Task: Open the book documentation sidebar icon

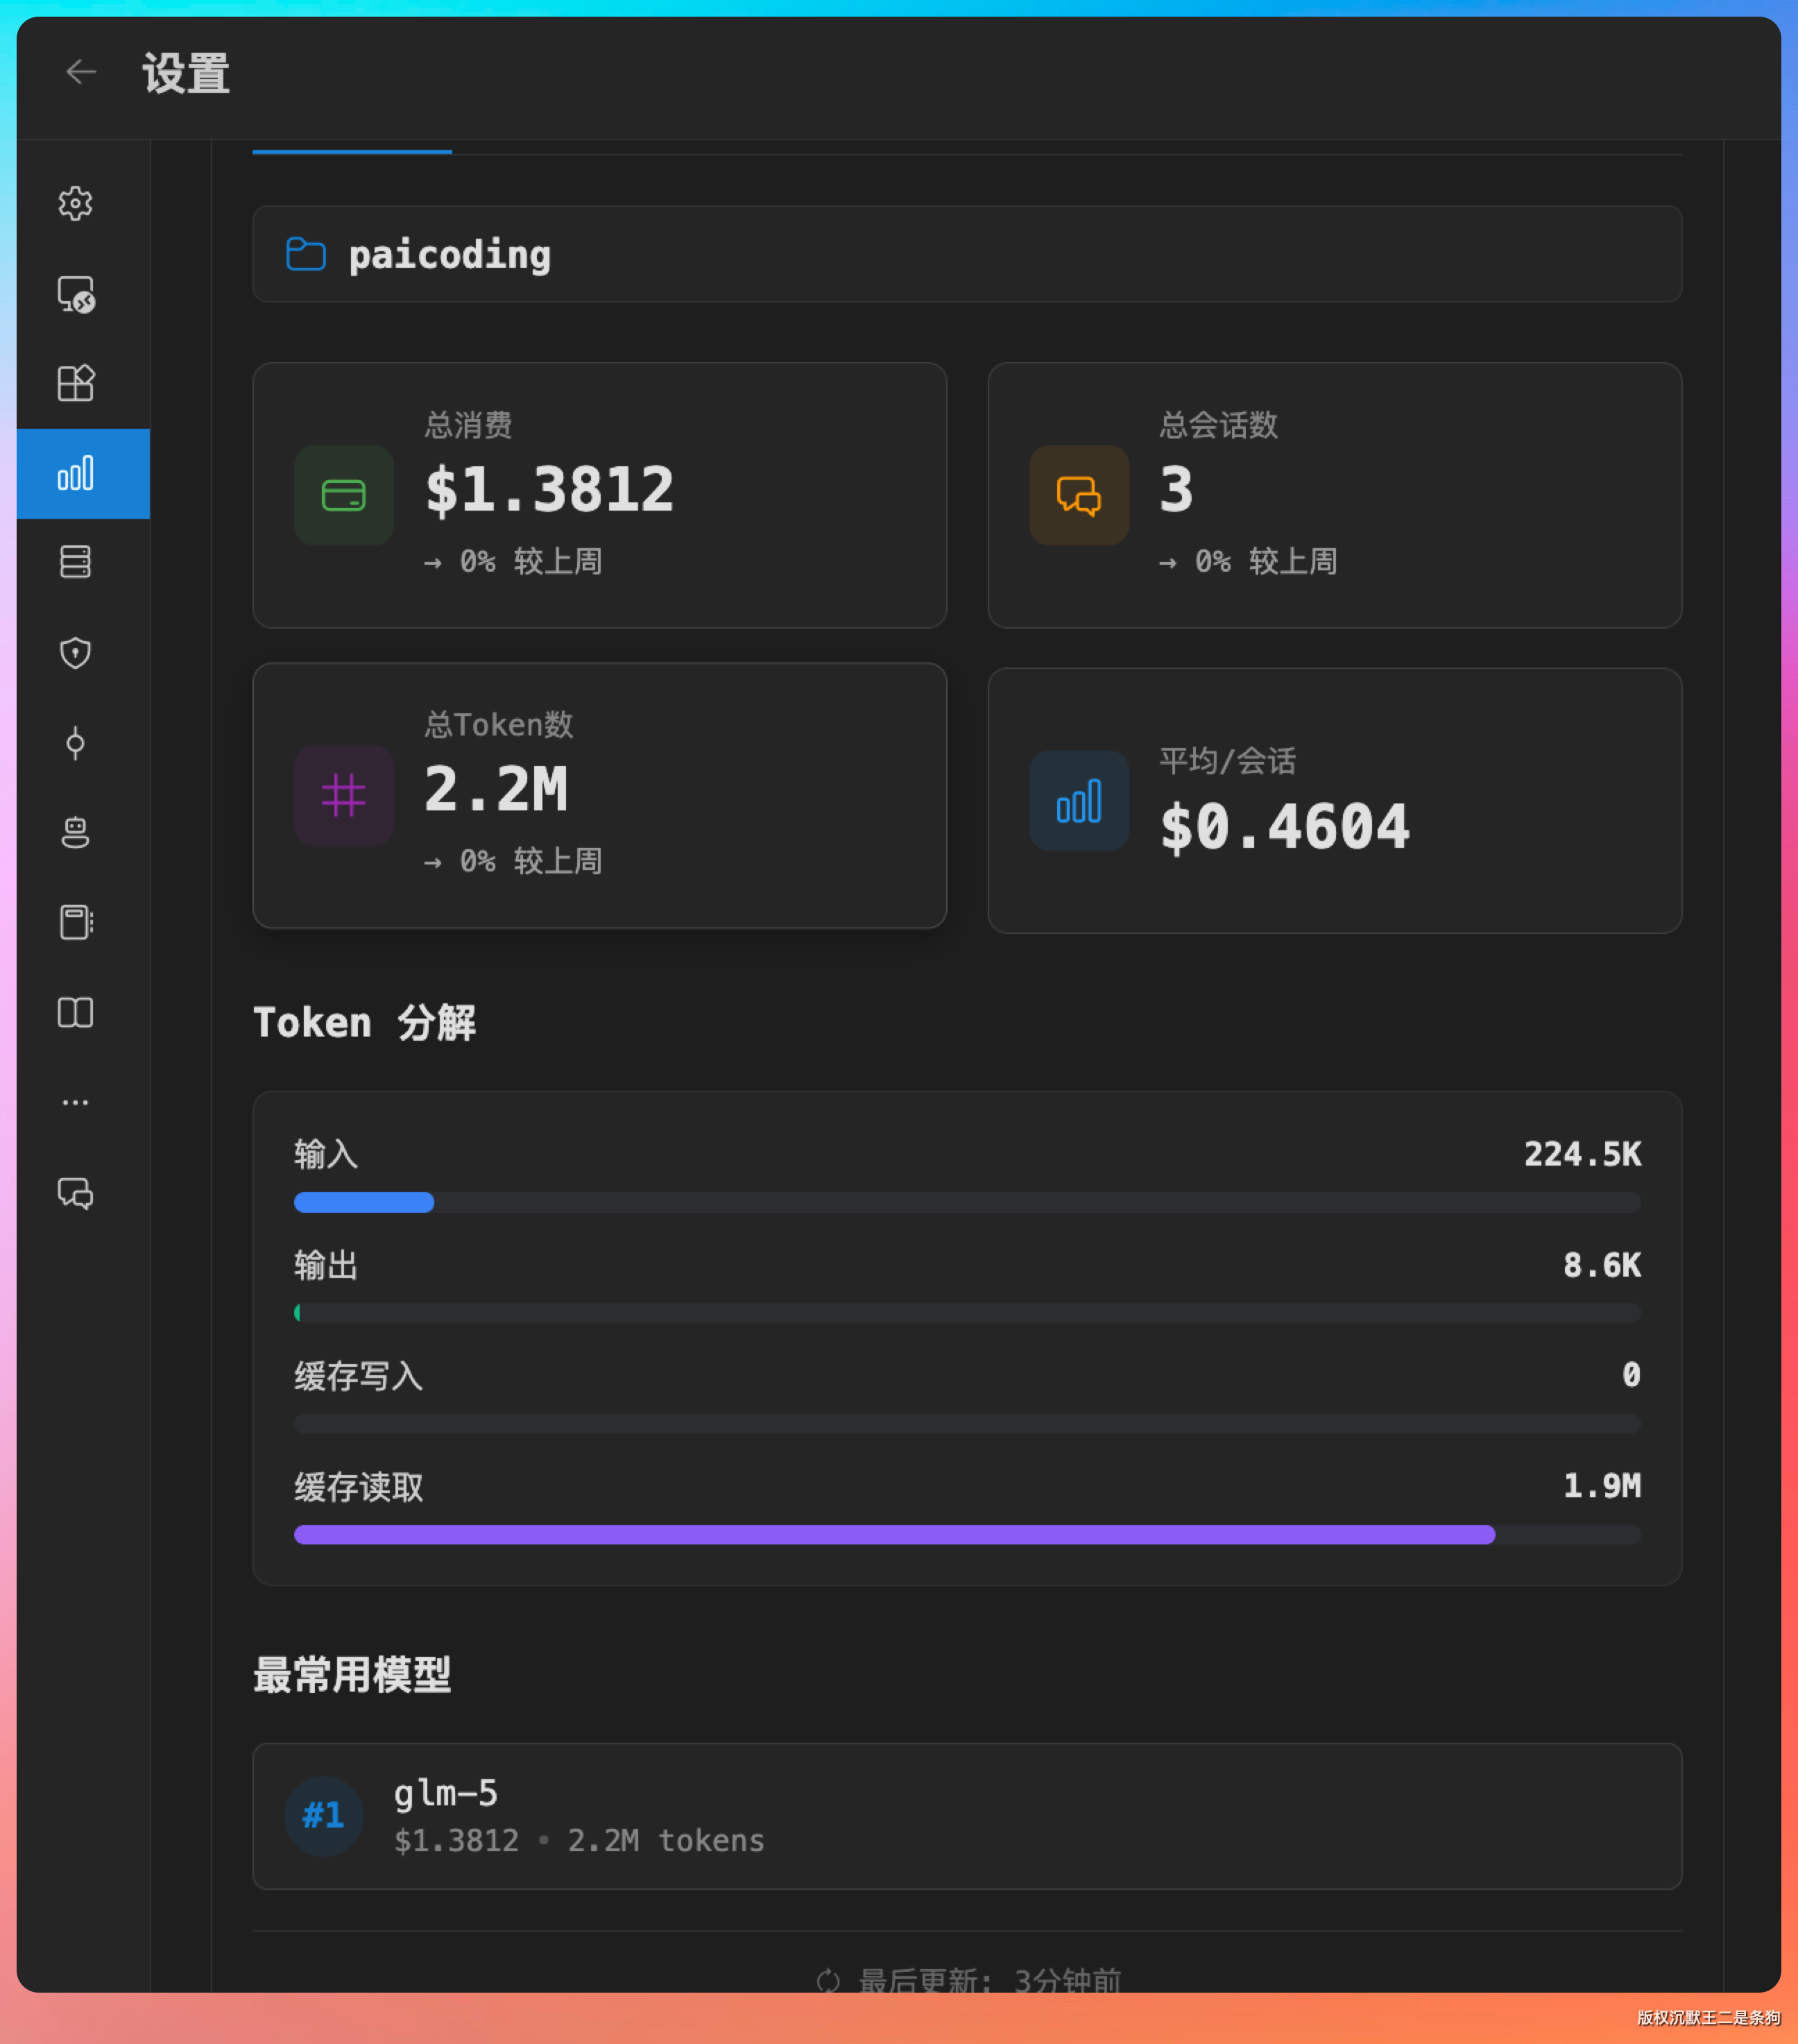Action: click(x=76, y=1012)
